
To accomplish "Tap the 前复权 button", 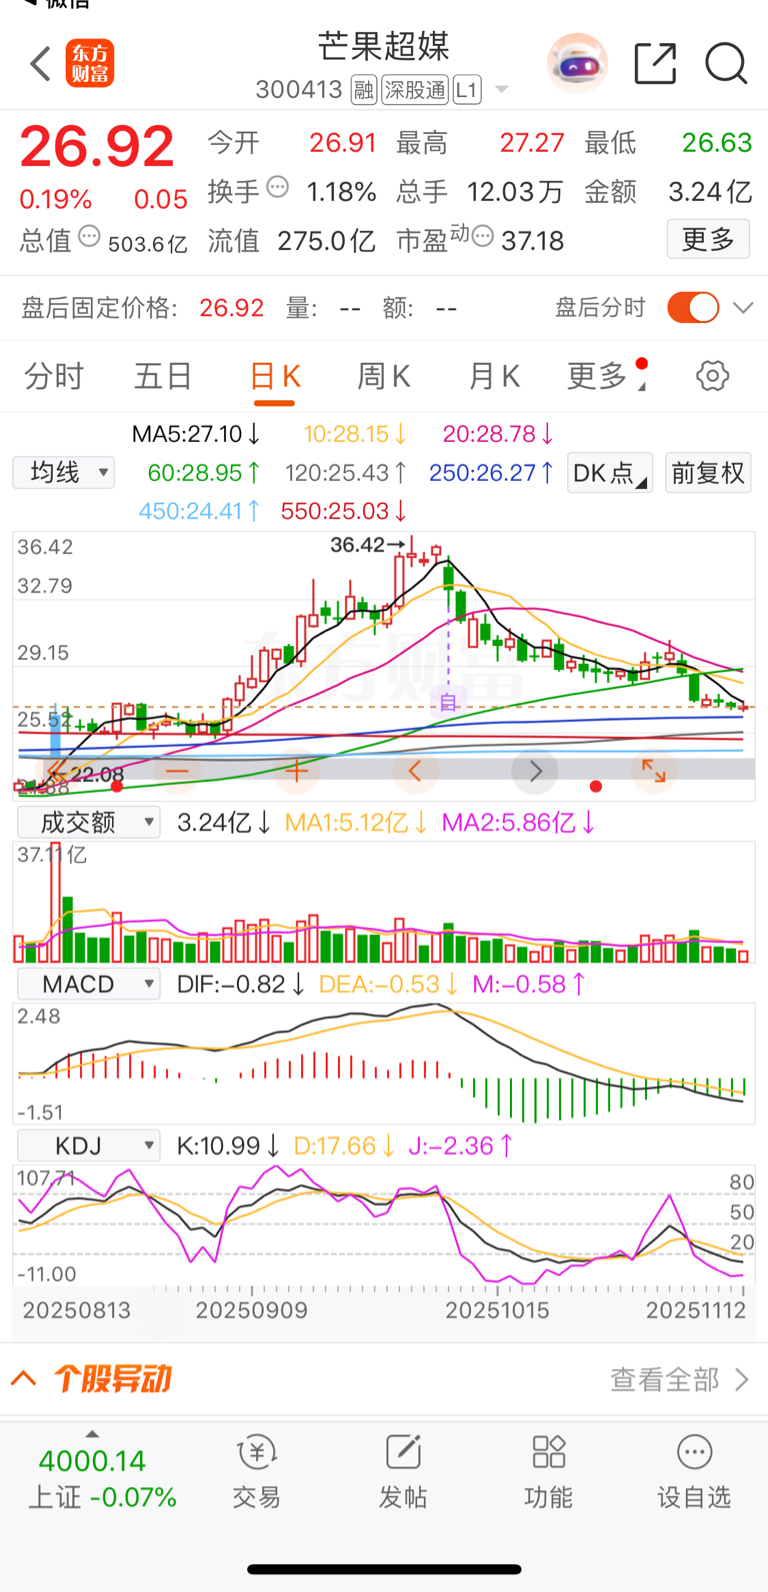I will click(708, 472).
